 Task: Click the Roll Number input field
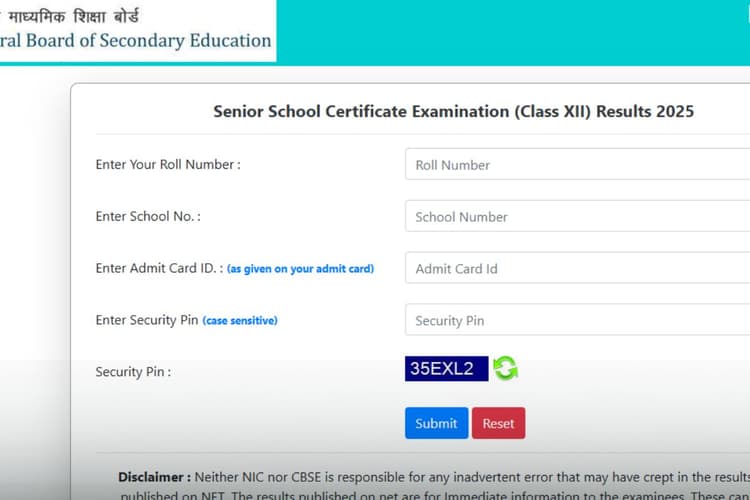pos(577,165)
